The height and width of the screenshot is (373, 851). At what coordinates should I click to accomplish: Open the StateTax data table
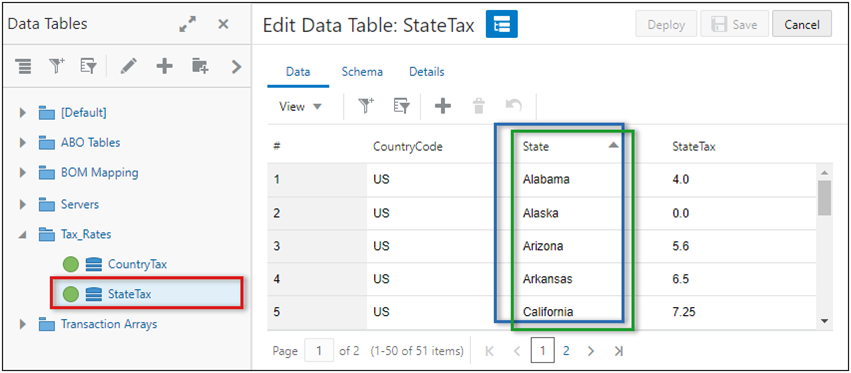click(x=129, y=294)
